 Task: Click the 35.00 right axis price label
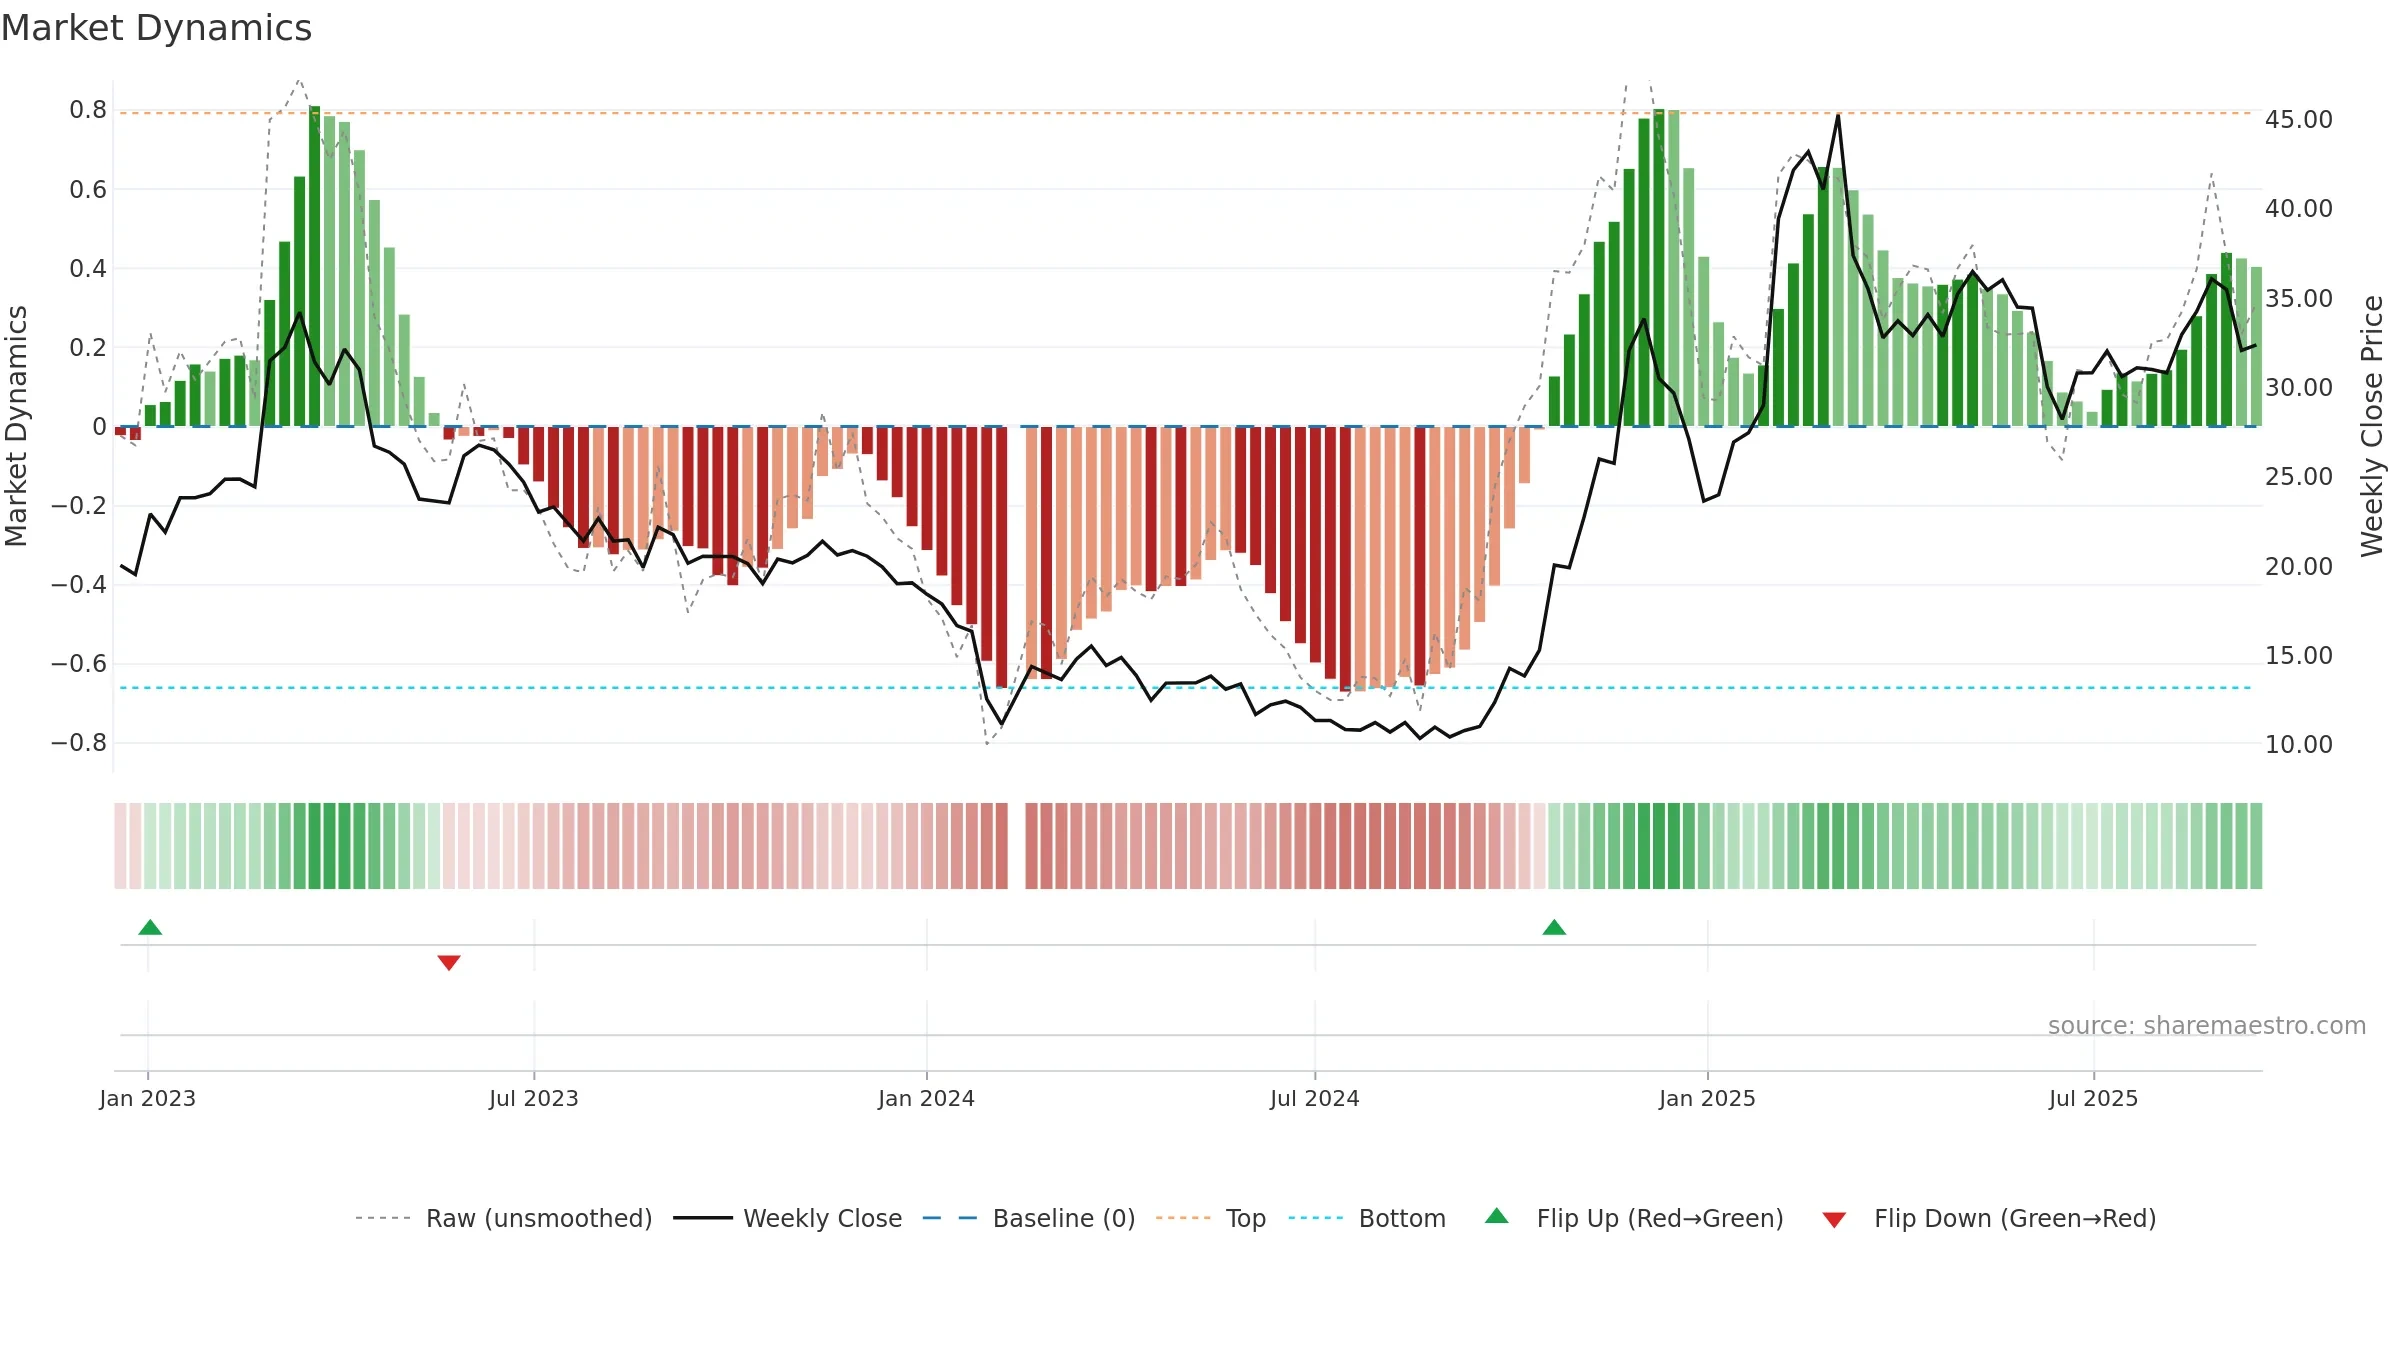coord(2299,299)
